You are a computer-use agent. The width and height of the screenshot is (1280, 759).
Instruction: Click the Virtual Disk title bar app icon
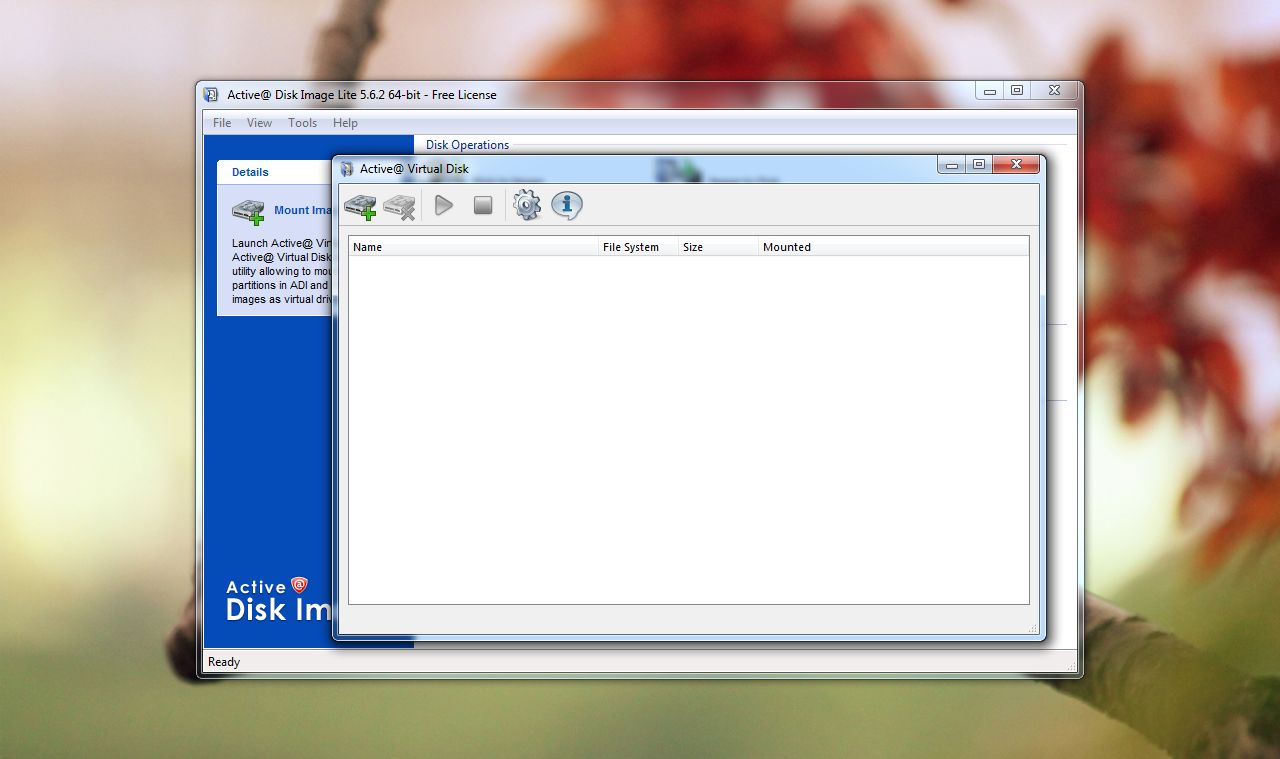tap(348, 168)
